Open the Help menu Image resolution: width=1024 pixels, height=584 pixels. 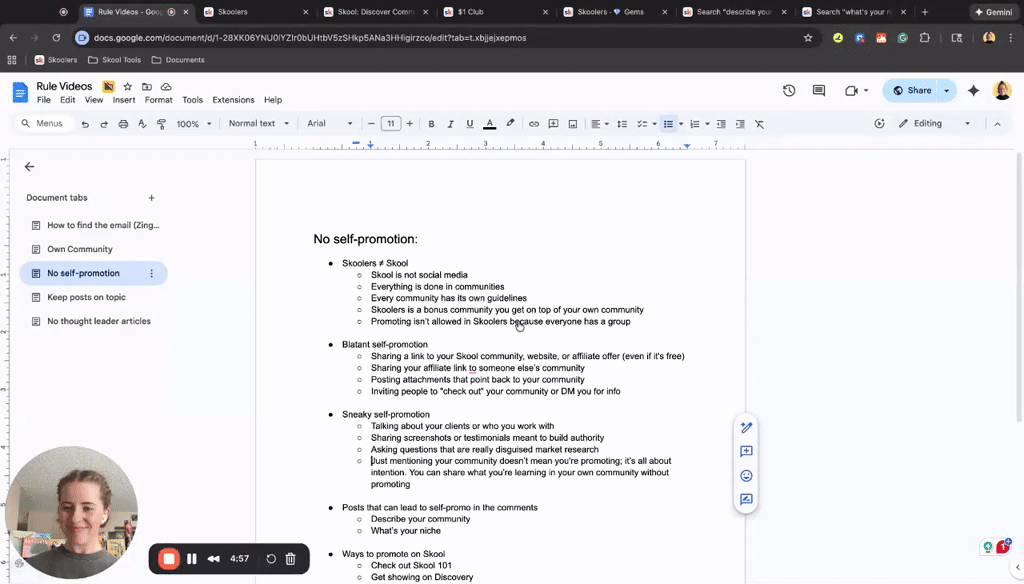click(273, 100)
